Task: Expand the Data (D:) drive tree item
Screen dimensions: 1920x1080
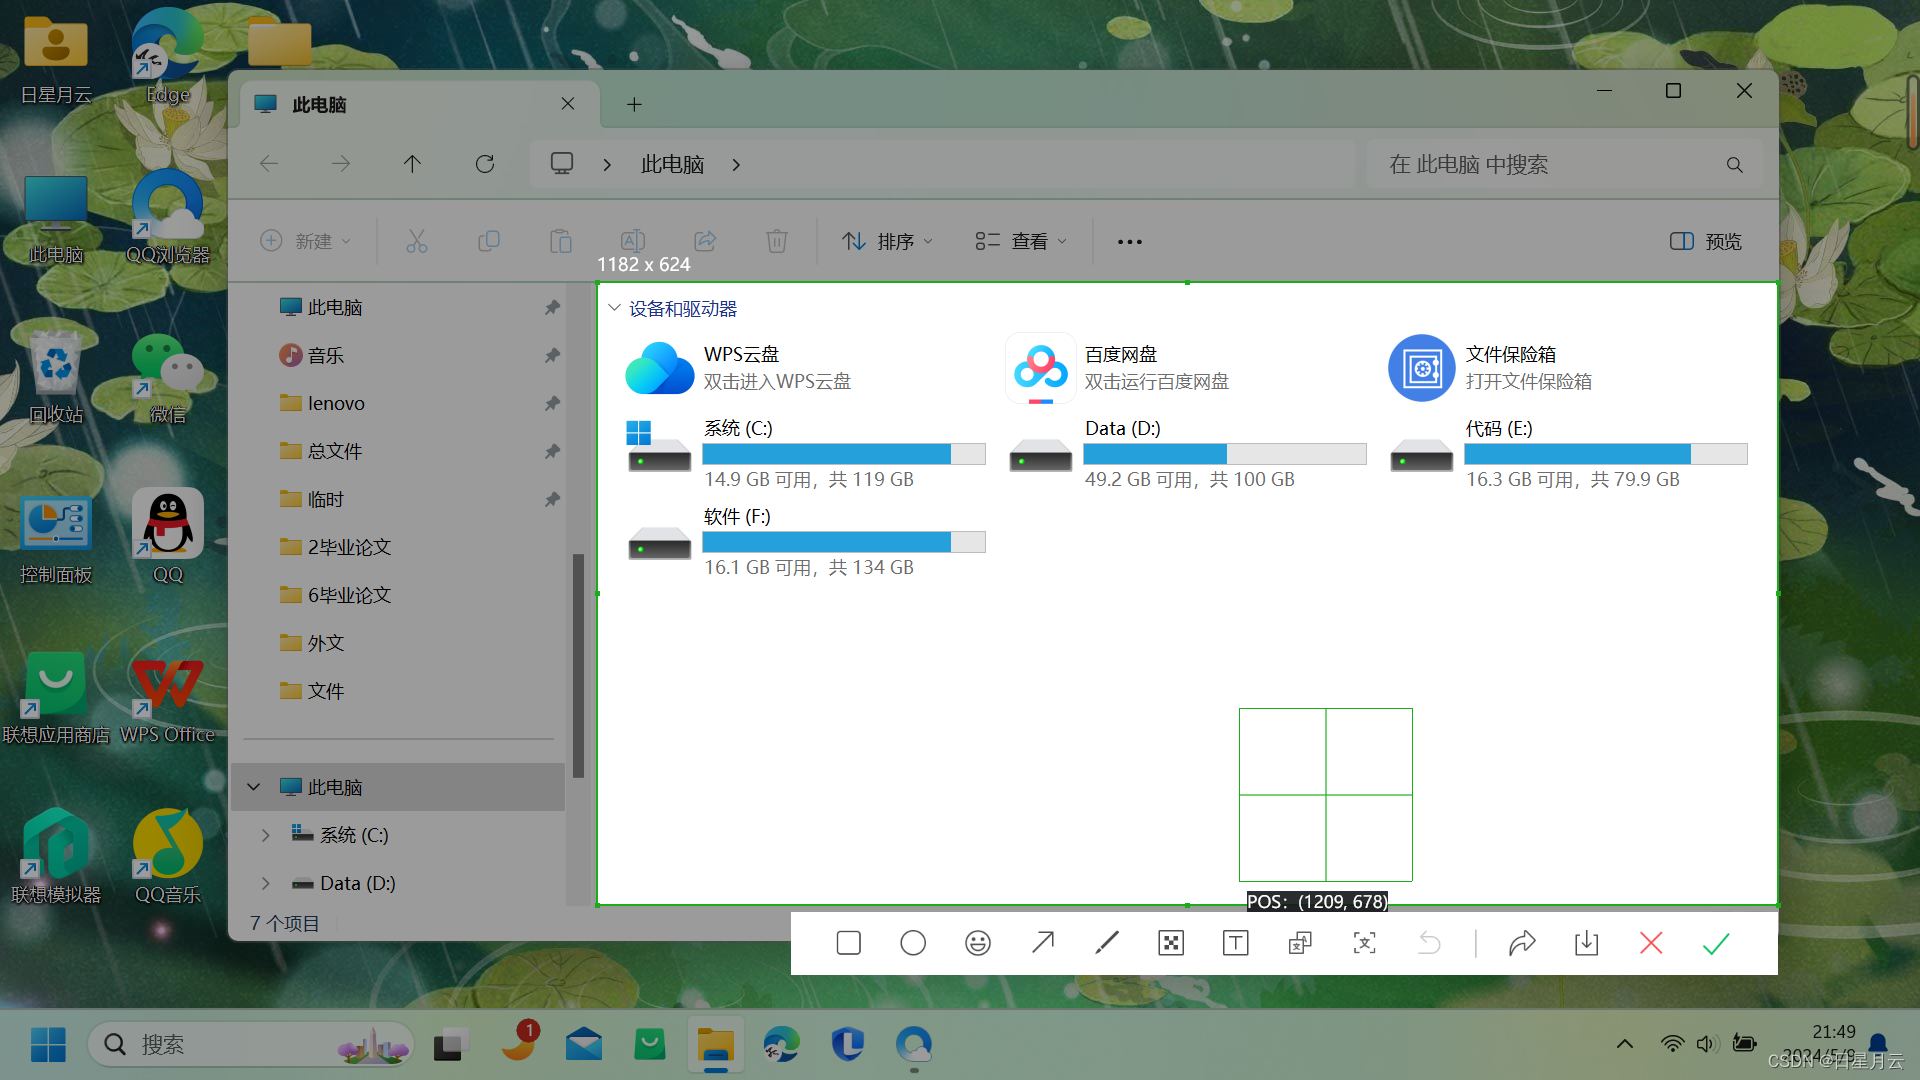Action: click(265, 882)
